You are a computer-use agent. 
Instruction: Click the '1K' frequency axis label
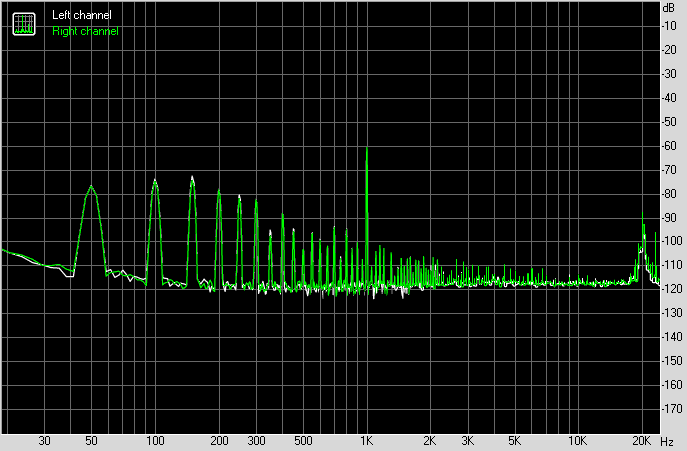pyautogui.click(x=366, y=441)
